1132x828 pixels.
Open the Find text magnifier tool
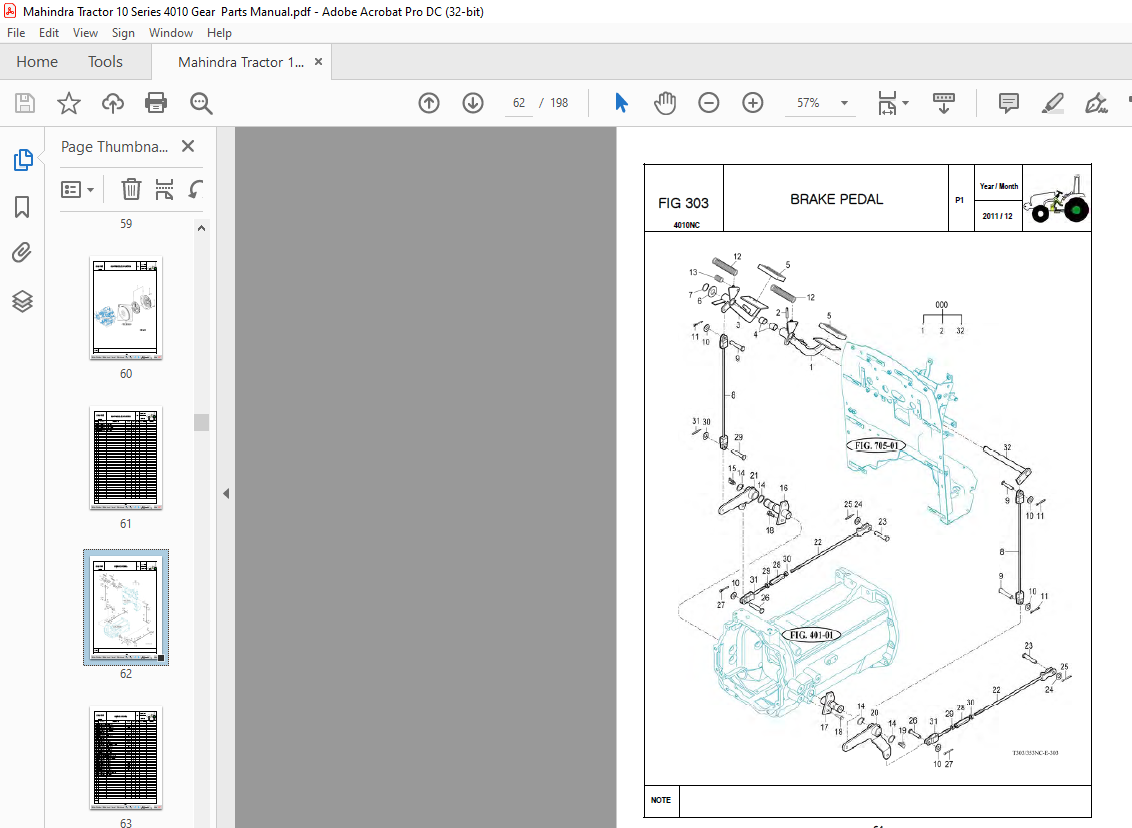click(201, 103)
